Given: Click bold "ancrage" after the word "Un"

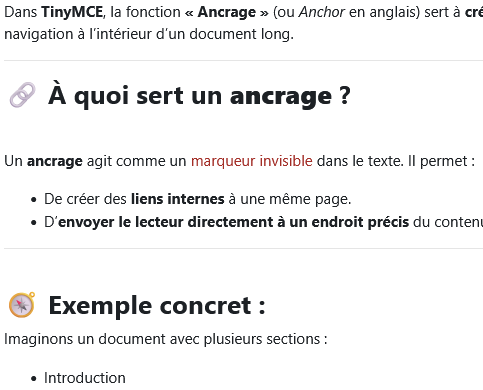Looking at the screenshot, I should pos(55,161).
